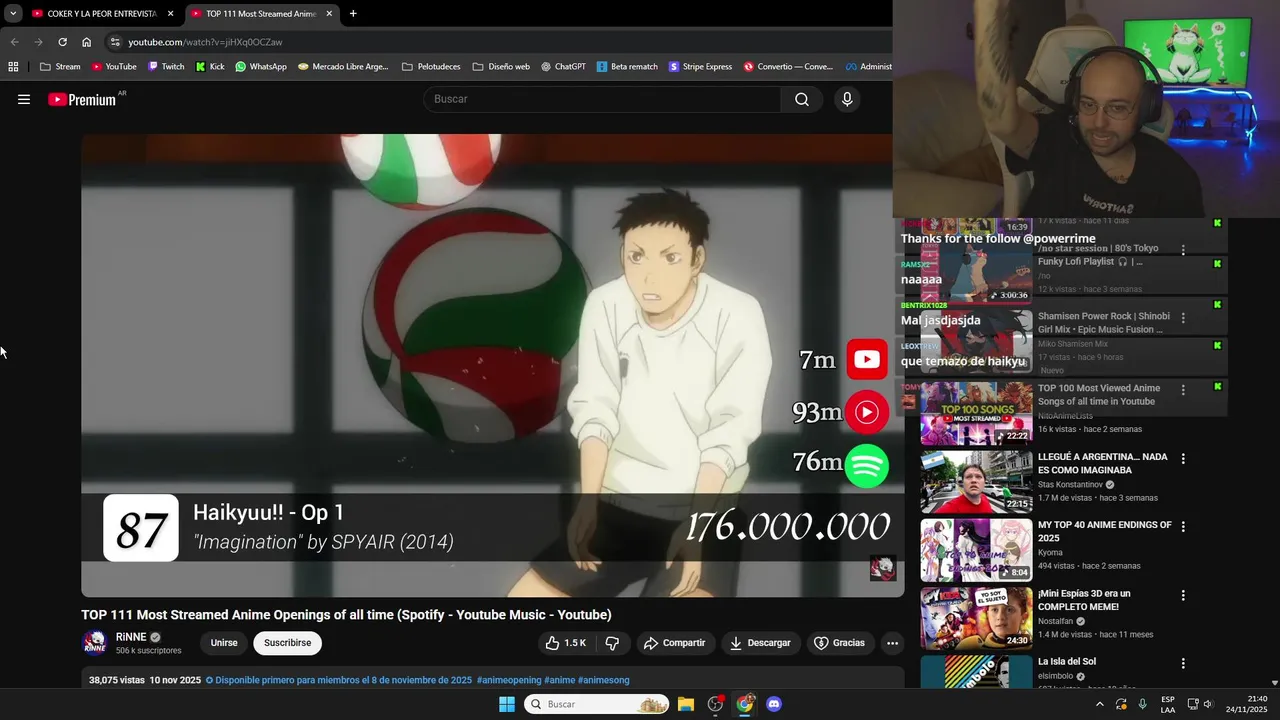Click the YouTube Buscar search field
The height and width of the screenshot is (720, 1280).
coord(602,99)
